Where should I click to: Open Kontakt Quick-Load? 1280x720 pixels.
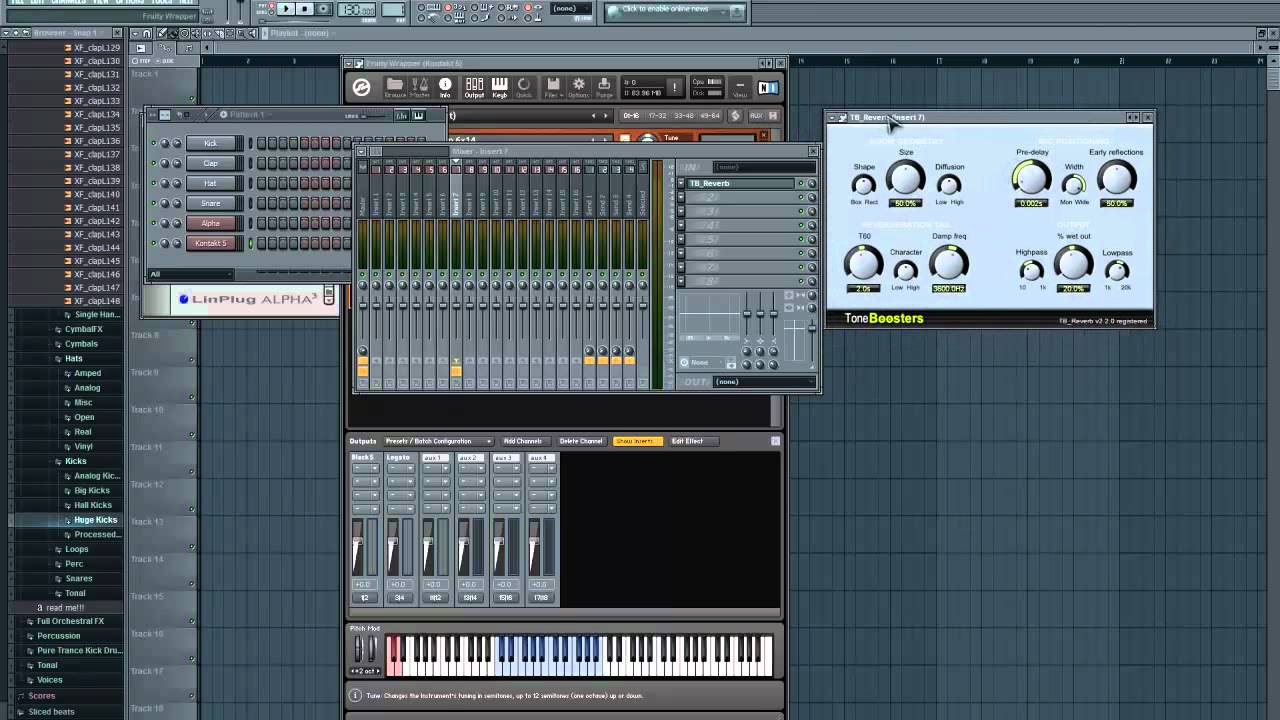click(524, 88)
